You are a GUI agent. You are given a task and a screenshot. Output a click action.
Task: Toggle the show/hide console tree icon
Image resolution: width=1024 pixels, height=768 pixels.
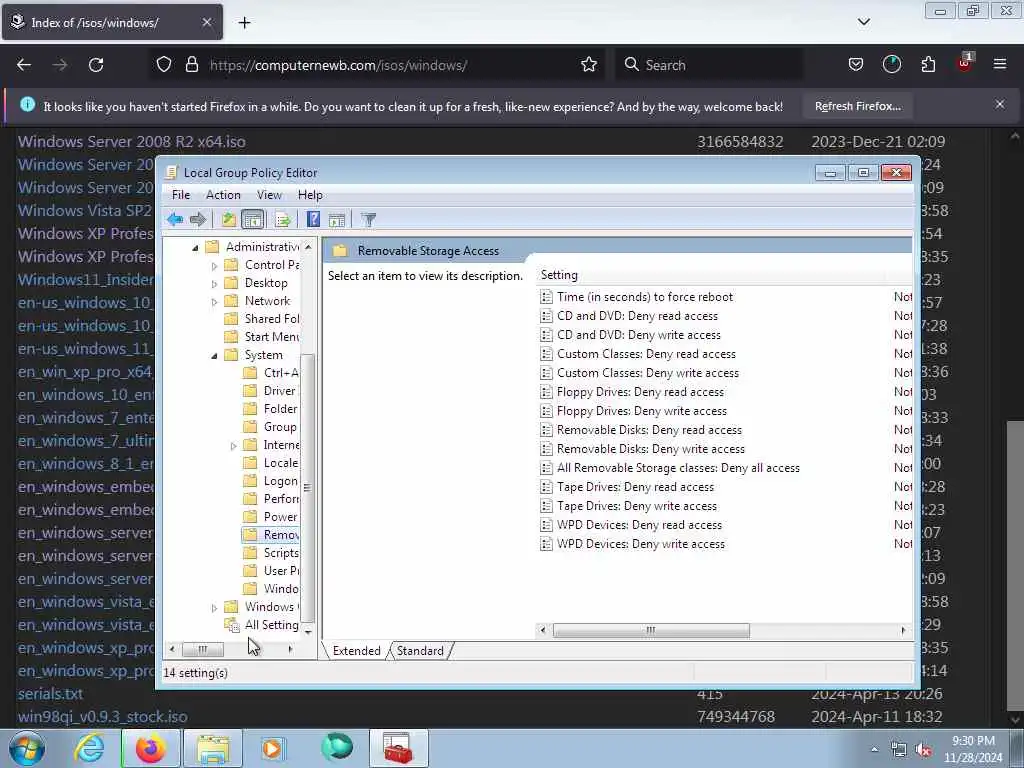[x=253, y=219]
